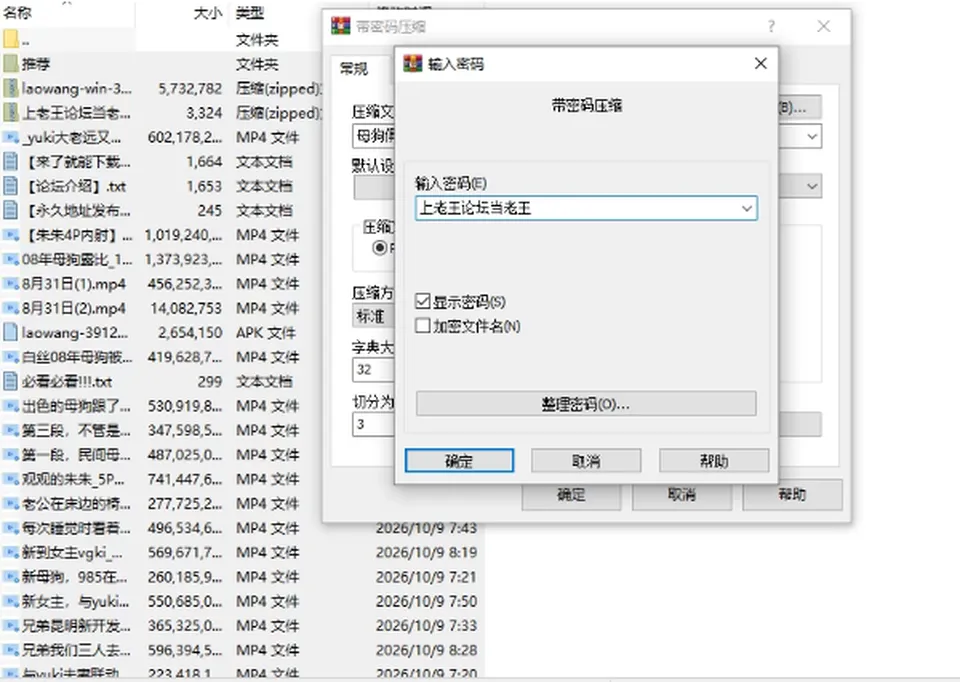Expand the password history dropdown arrow
The image size is (960, 682).
[746, 208]
